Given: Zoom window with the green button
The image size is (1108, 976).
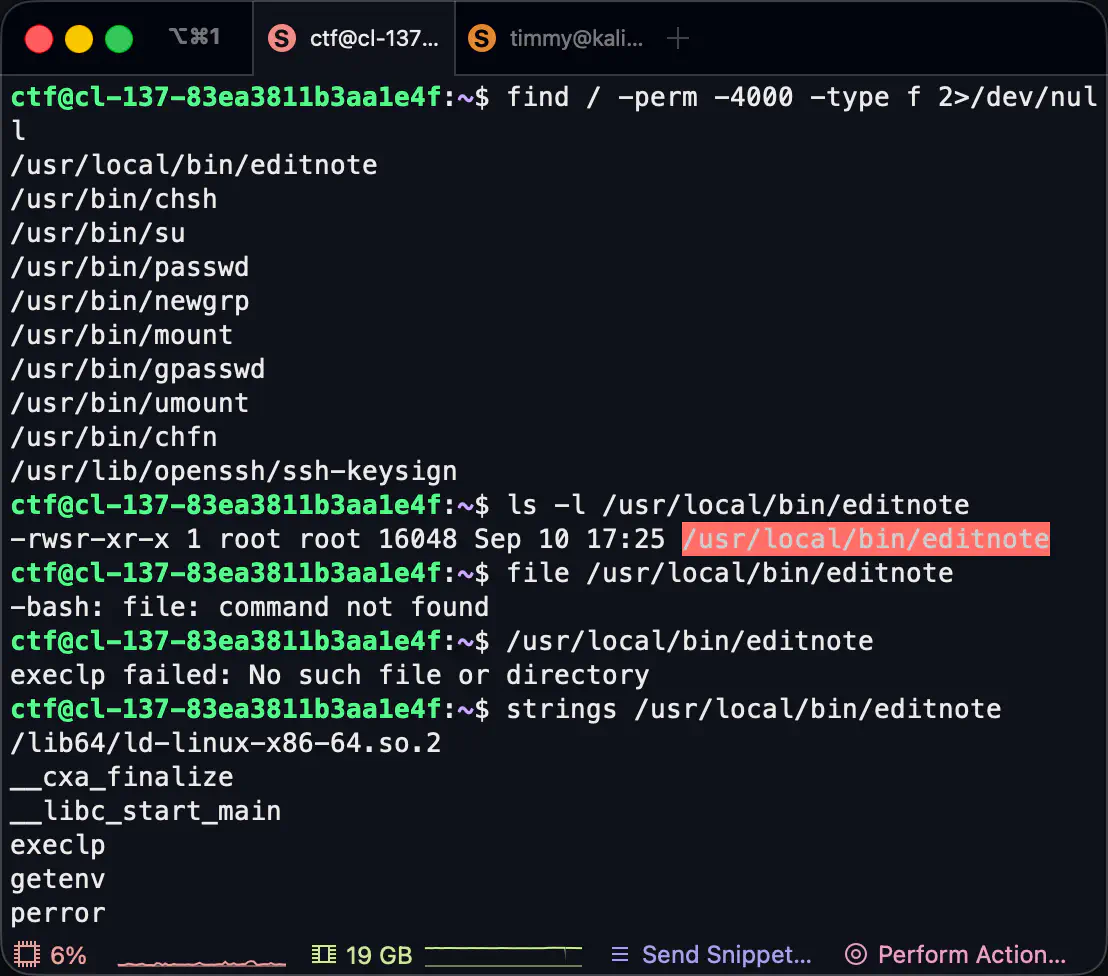Looking at the screenshot, I should click(x=119, y=39).
